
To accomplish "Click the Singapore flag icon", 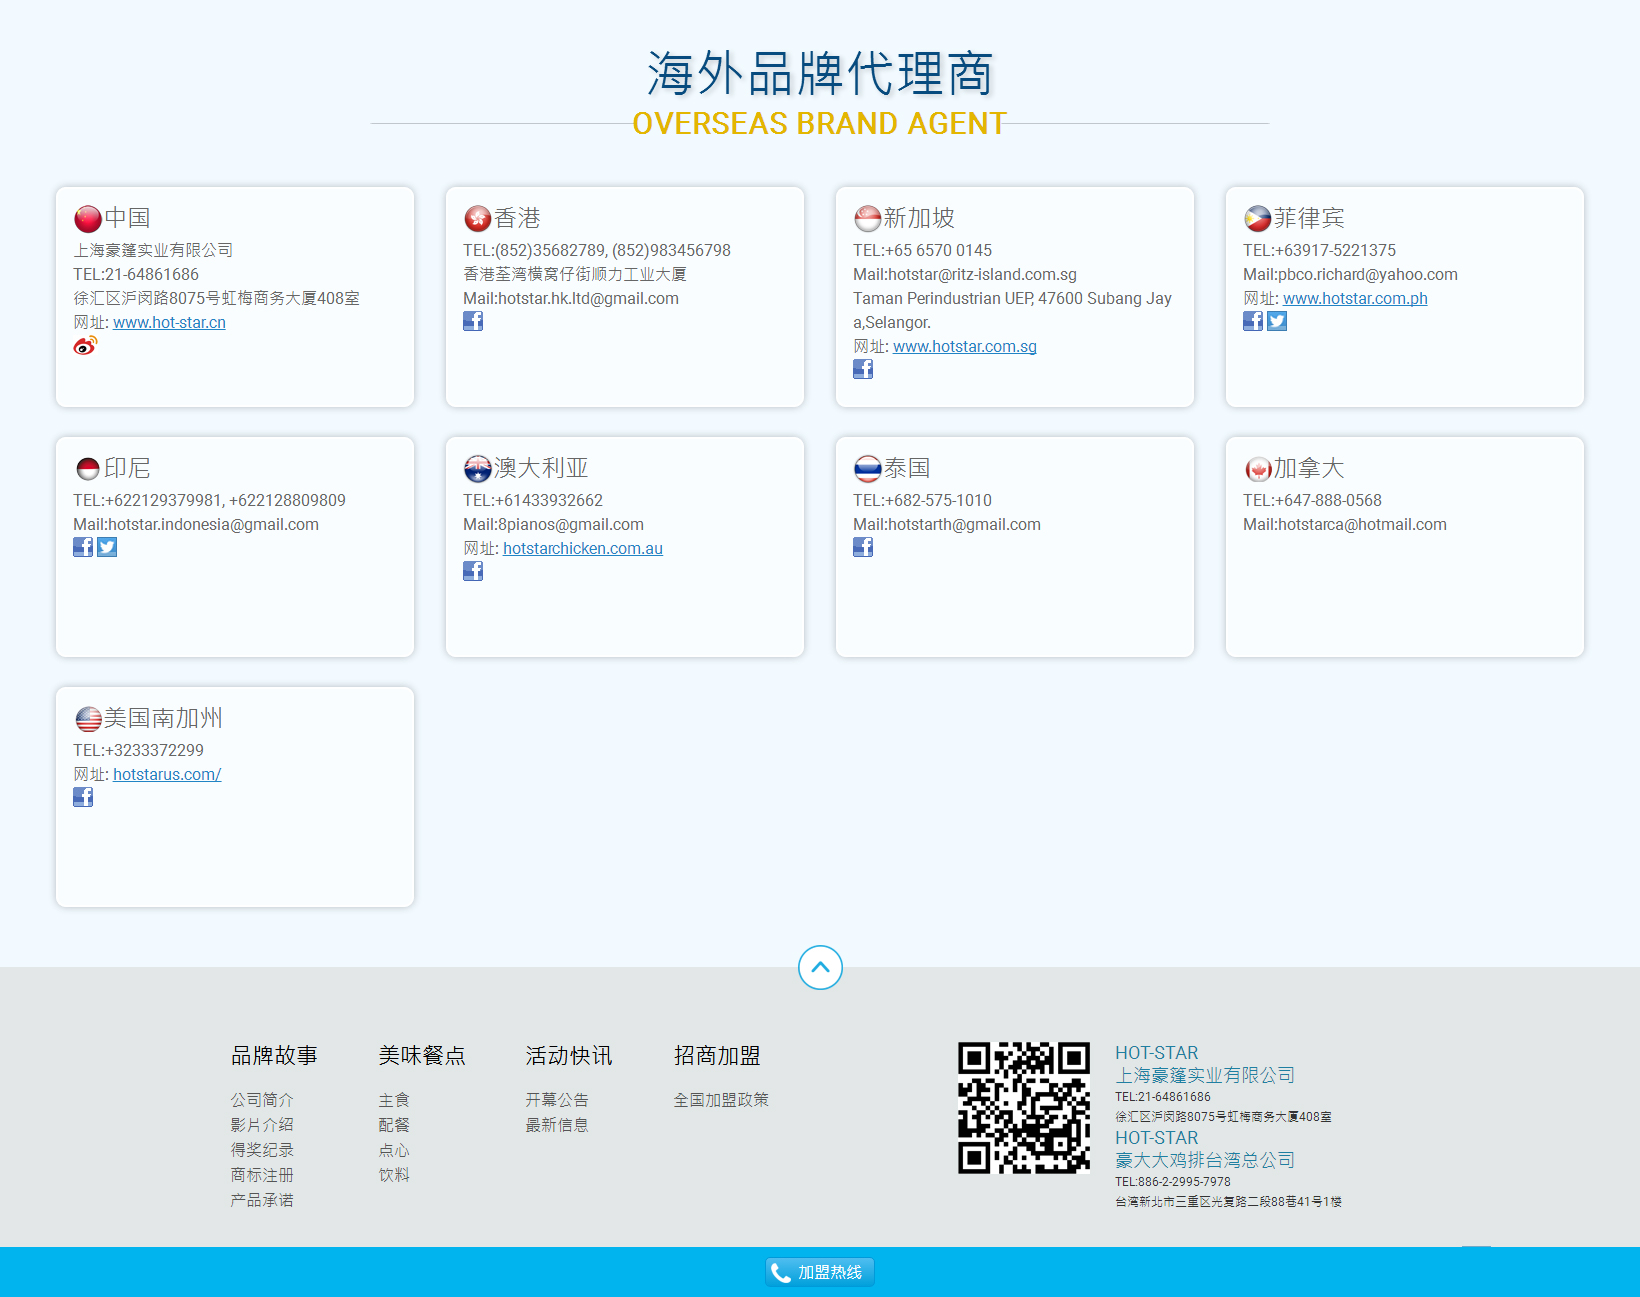I will click(868, 218).
